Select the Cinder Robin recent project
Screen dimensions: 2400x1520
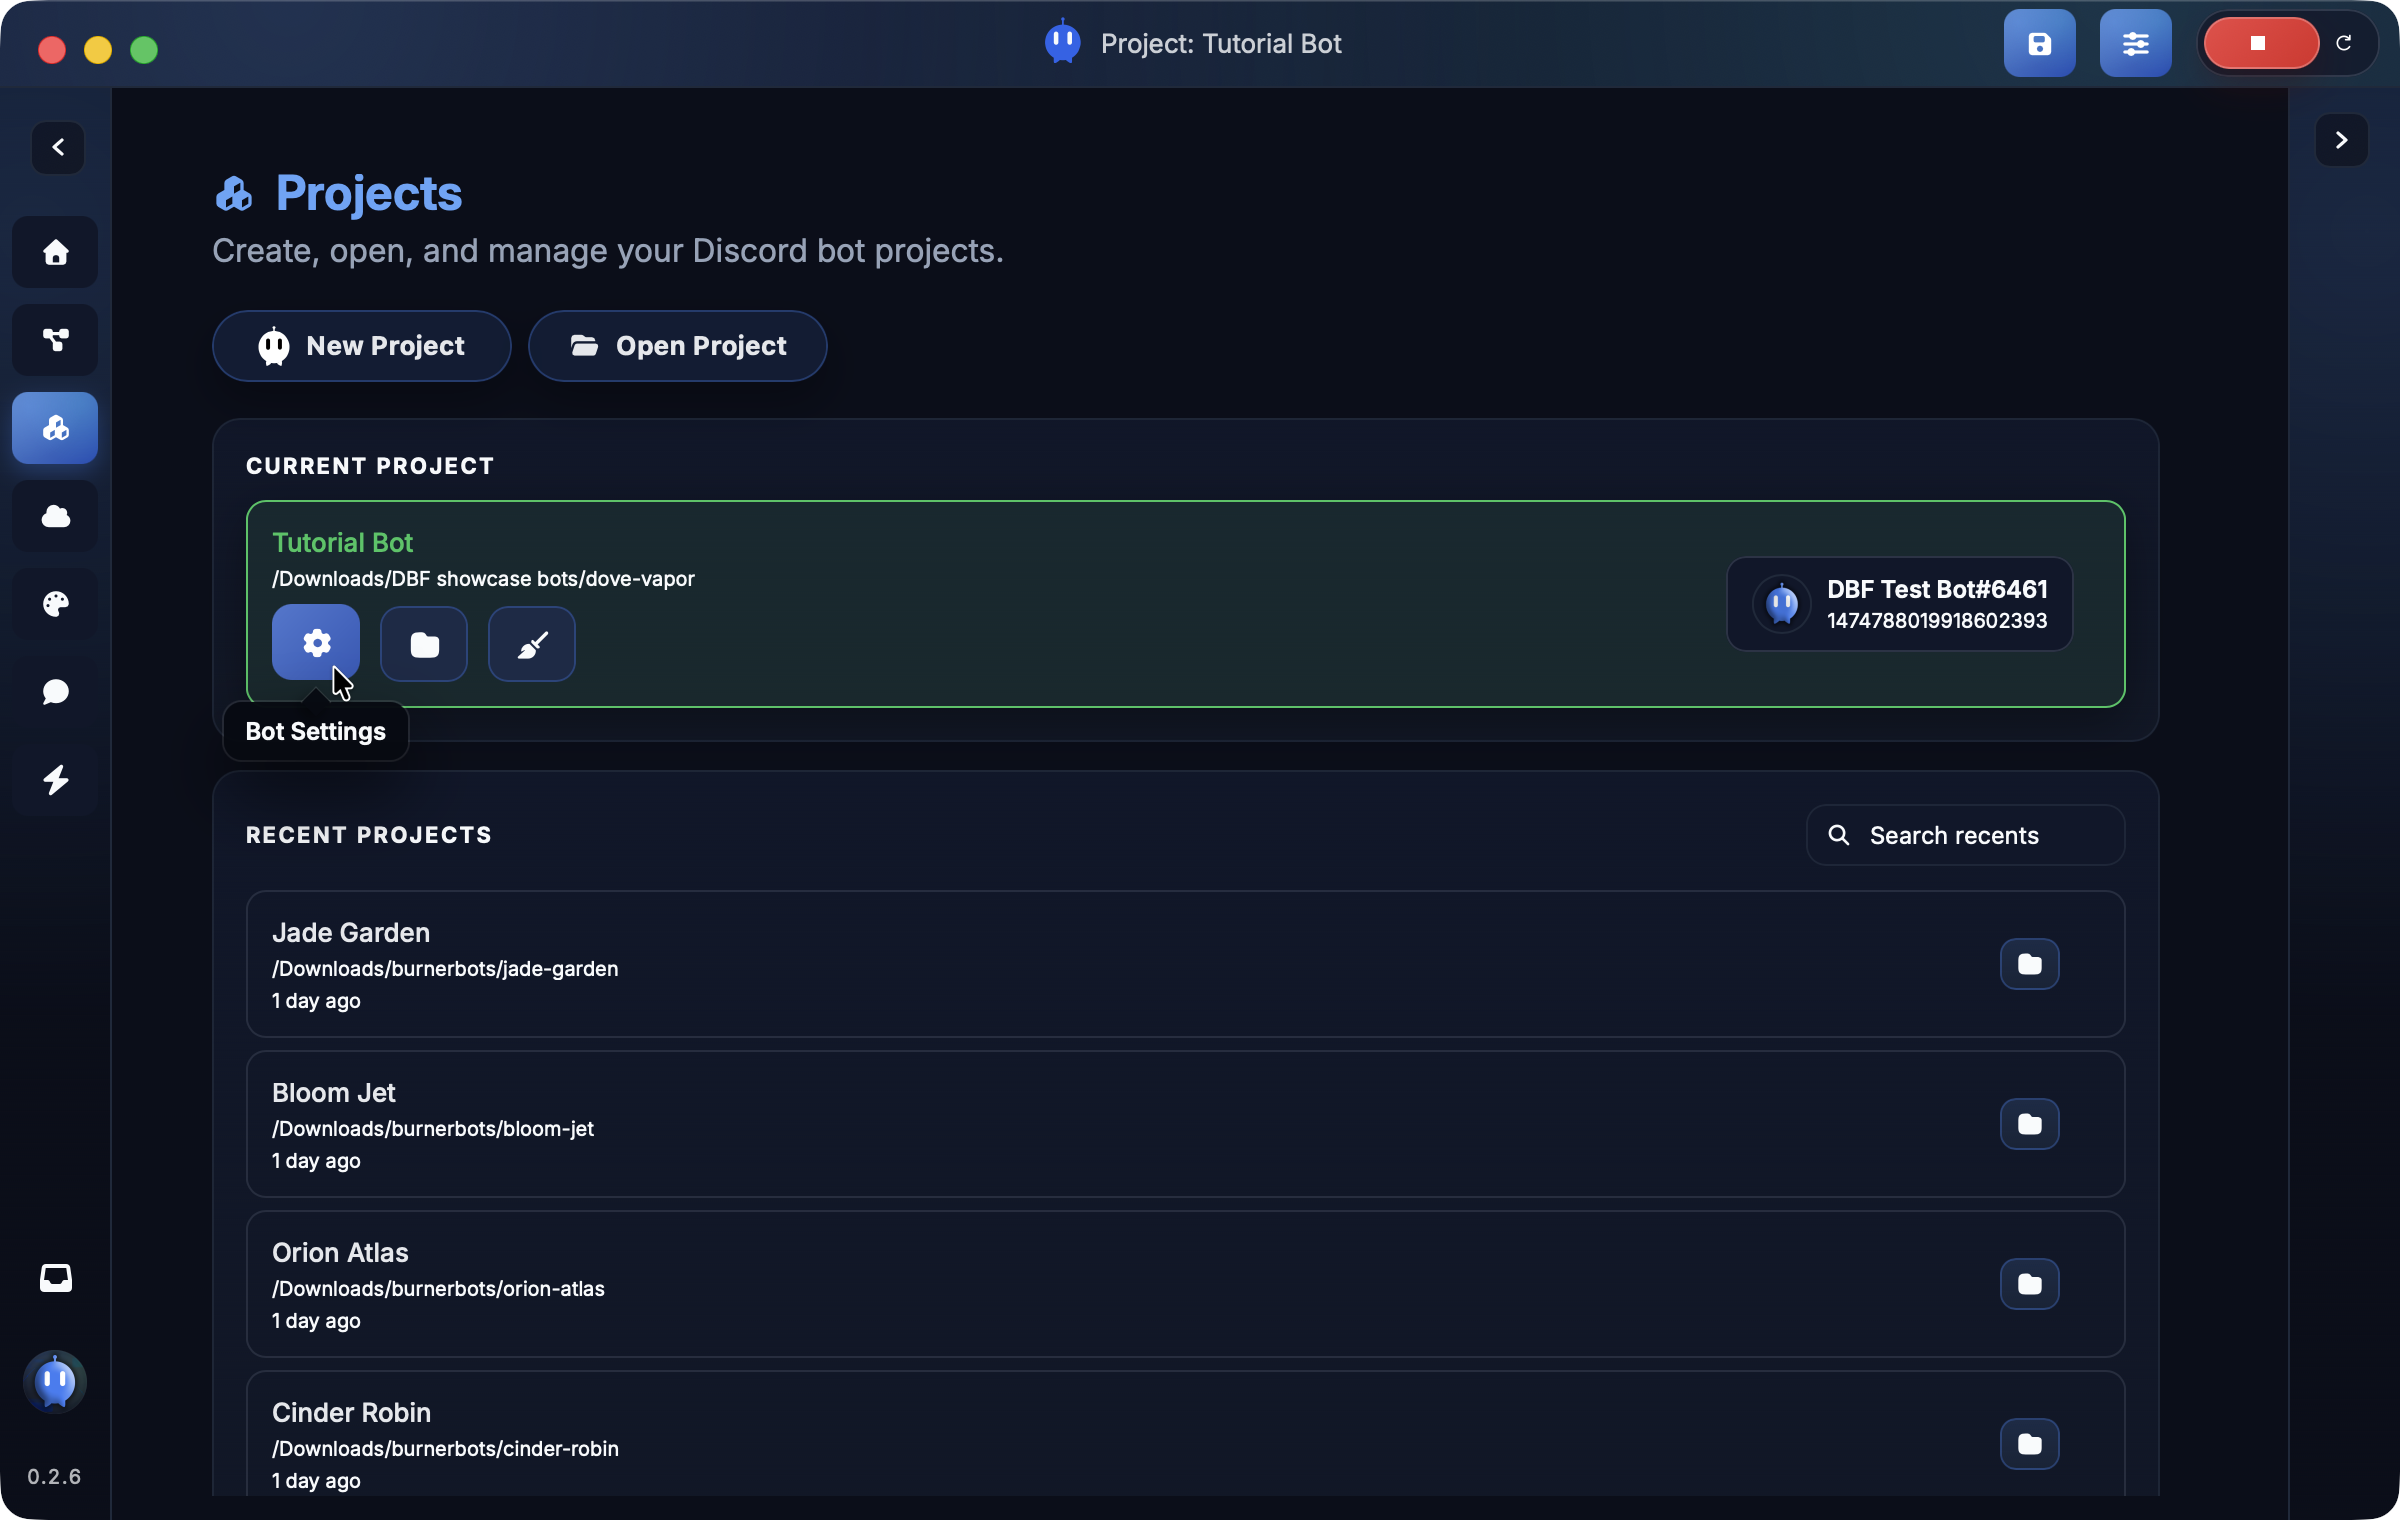pos(1185,1434)
